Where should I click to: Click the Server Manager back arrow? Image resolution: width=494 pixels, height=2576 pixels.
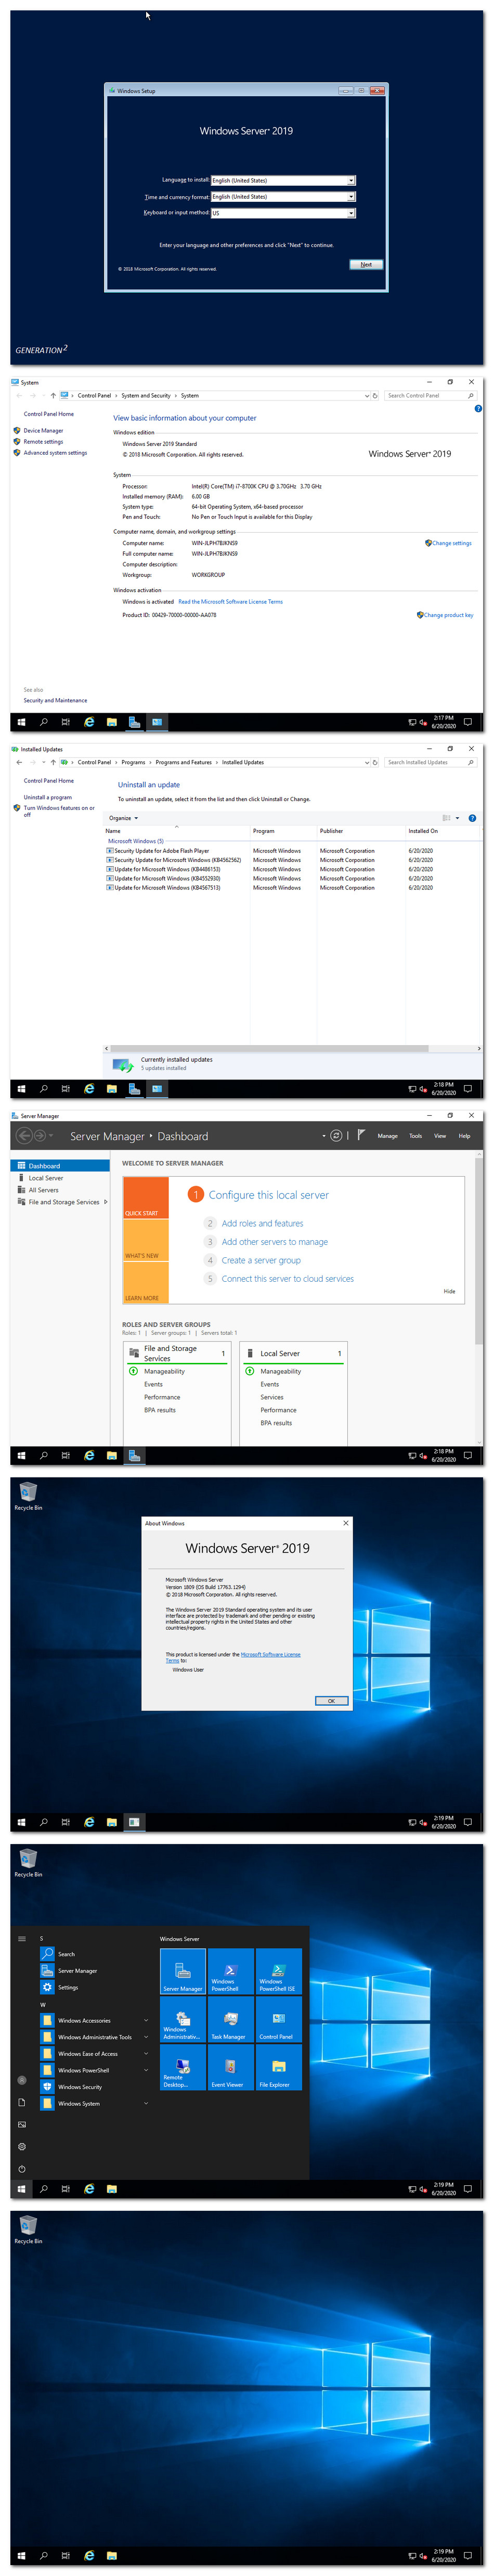[24, 1135]
